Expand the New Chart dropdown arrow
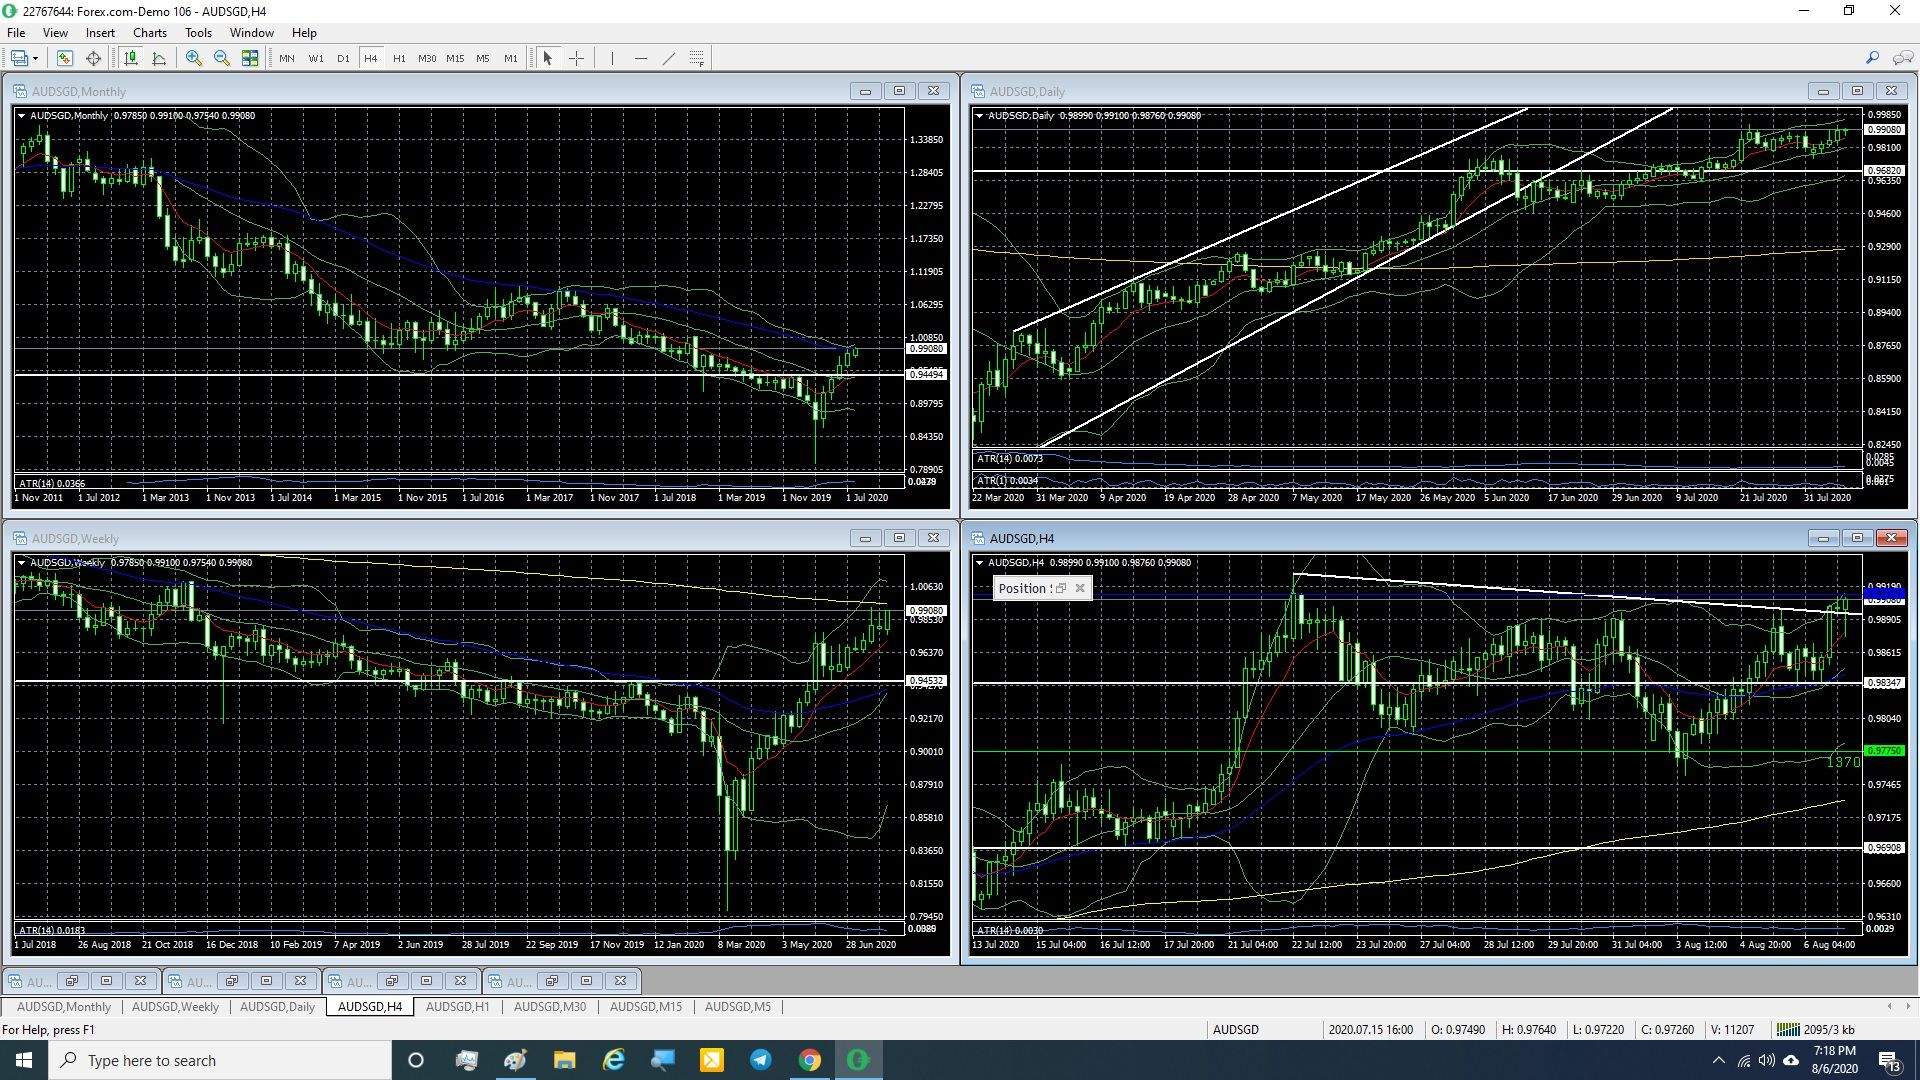 point(36,58)
